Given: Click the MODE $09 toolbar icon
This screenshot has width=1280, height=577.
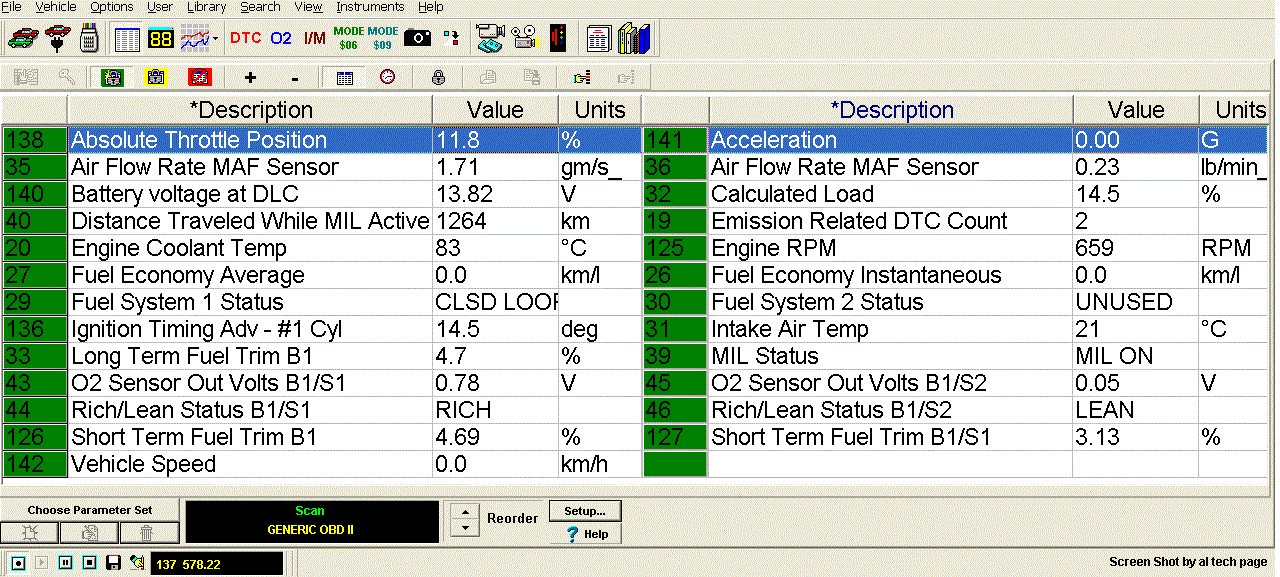Looking at the screenshot, I should coord(382,39).
